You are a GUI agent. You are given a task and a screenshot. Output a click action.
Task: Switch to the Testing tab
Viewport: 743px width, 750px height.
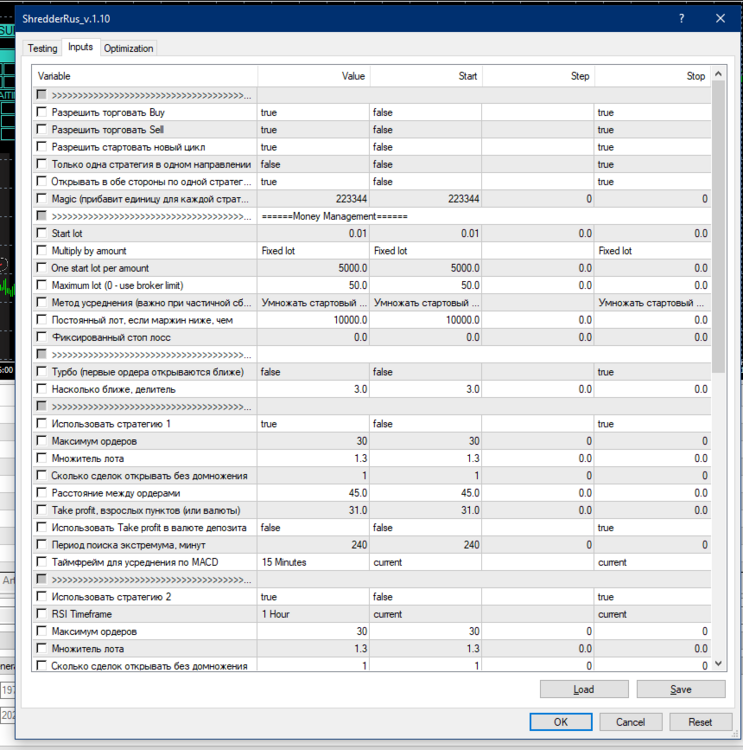42,48
